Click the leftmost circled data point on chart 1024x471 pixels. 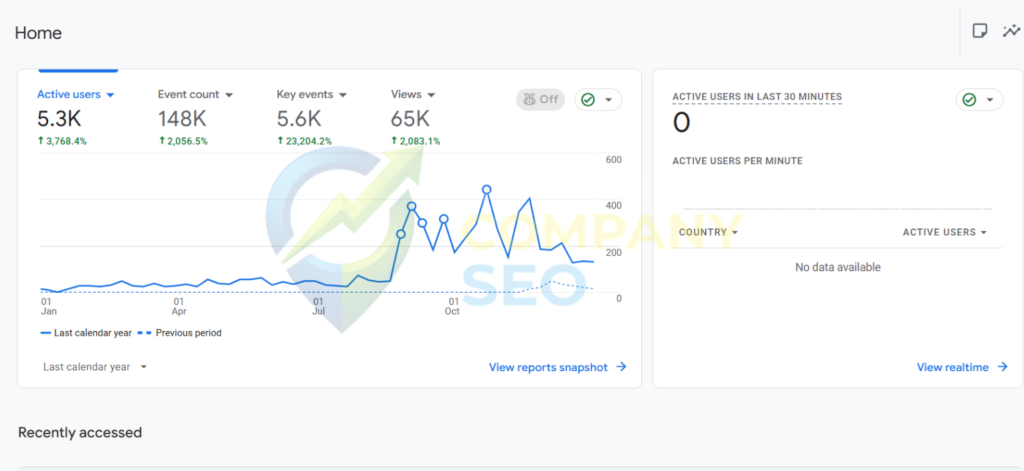pos(401,234)
